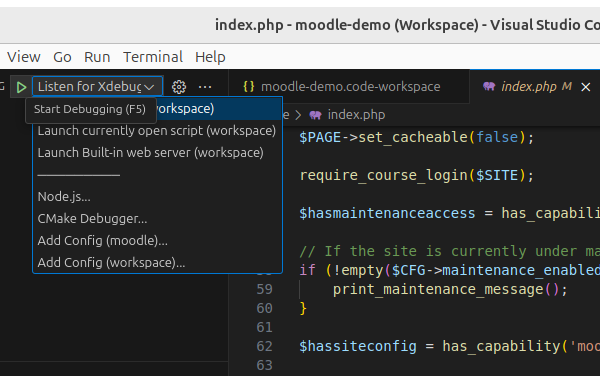Click the $PAGE->set_cacheable(false) line
Screen dimensions: 600x376
pyautogui.click(x=416, y=137)
